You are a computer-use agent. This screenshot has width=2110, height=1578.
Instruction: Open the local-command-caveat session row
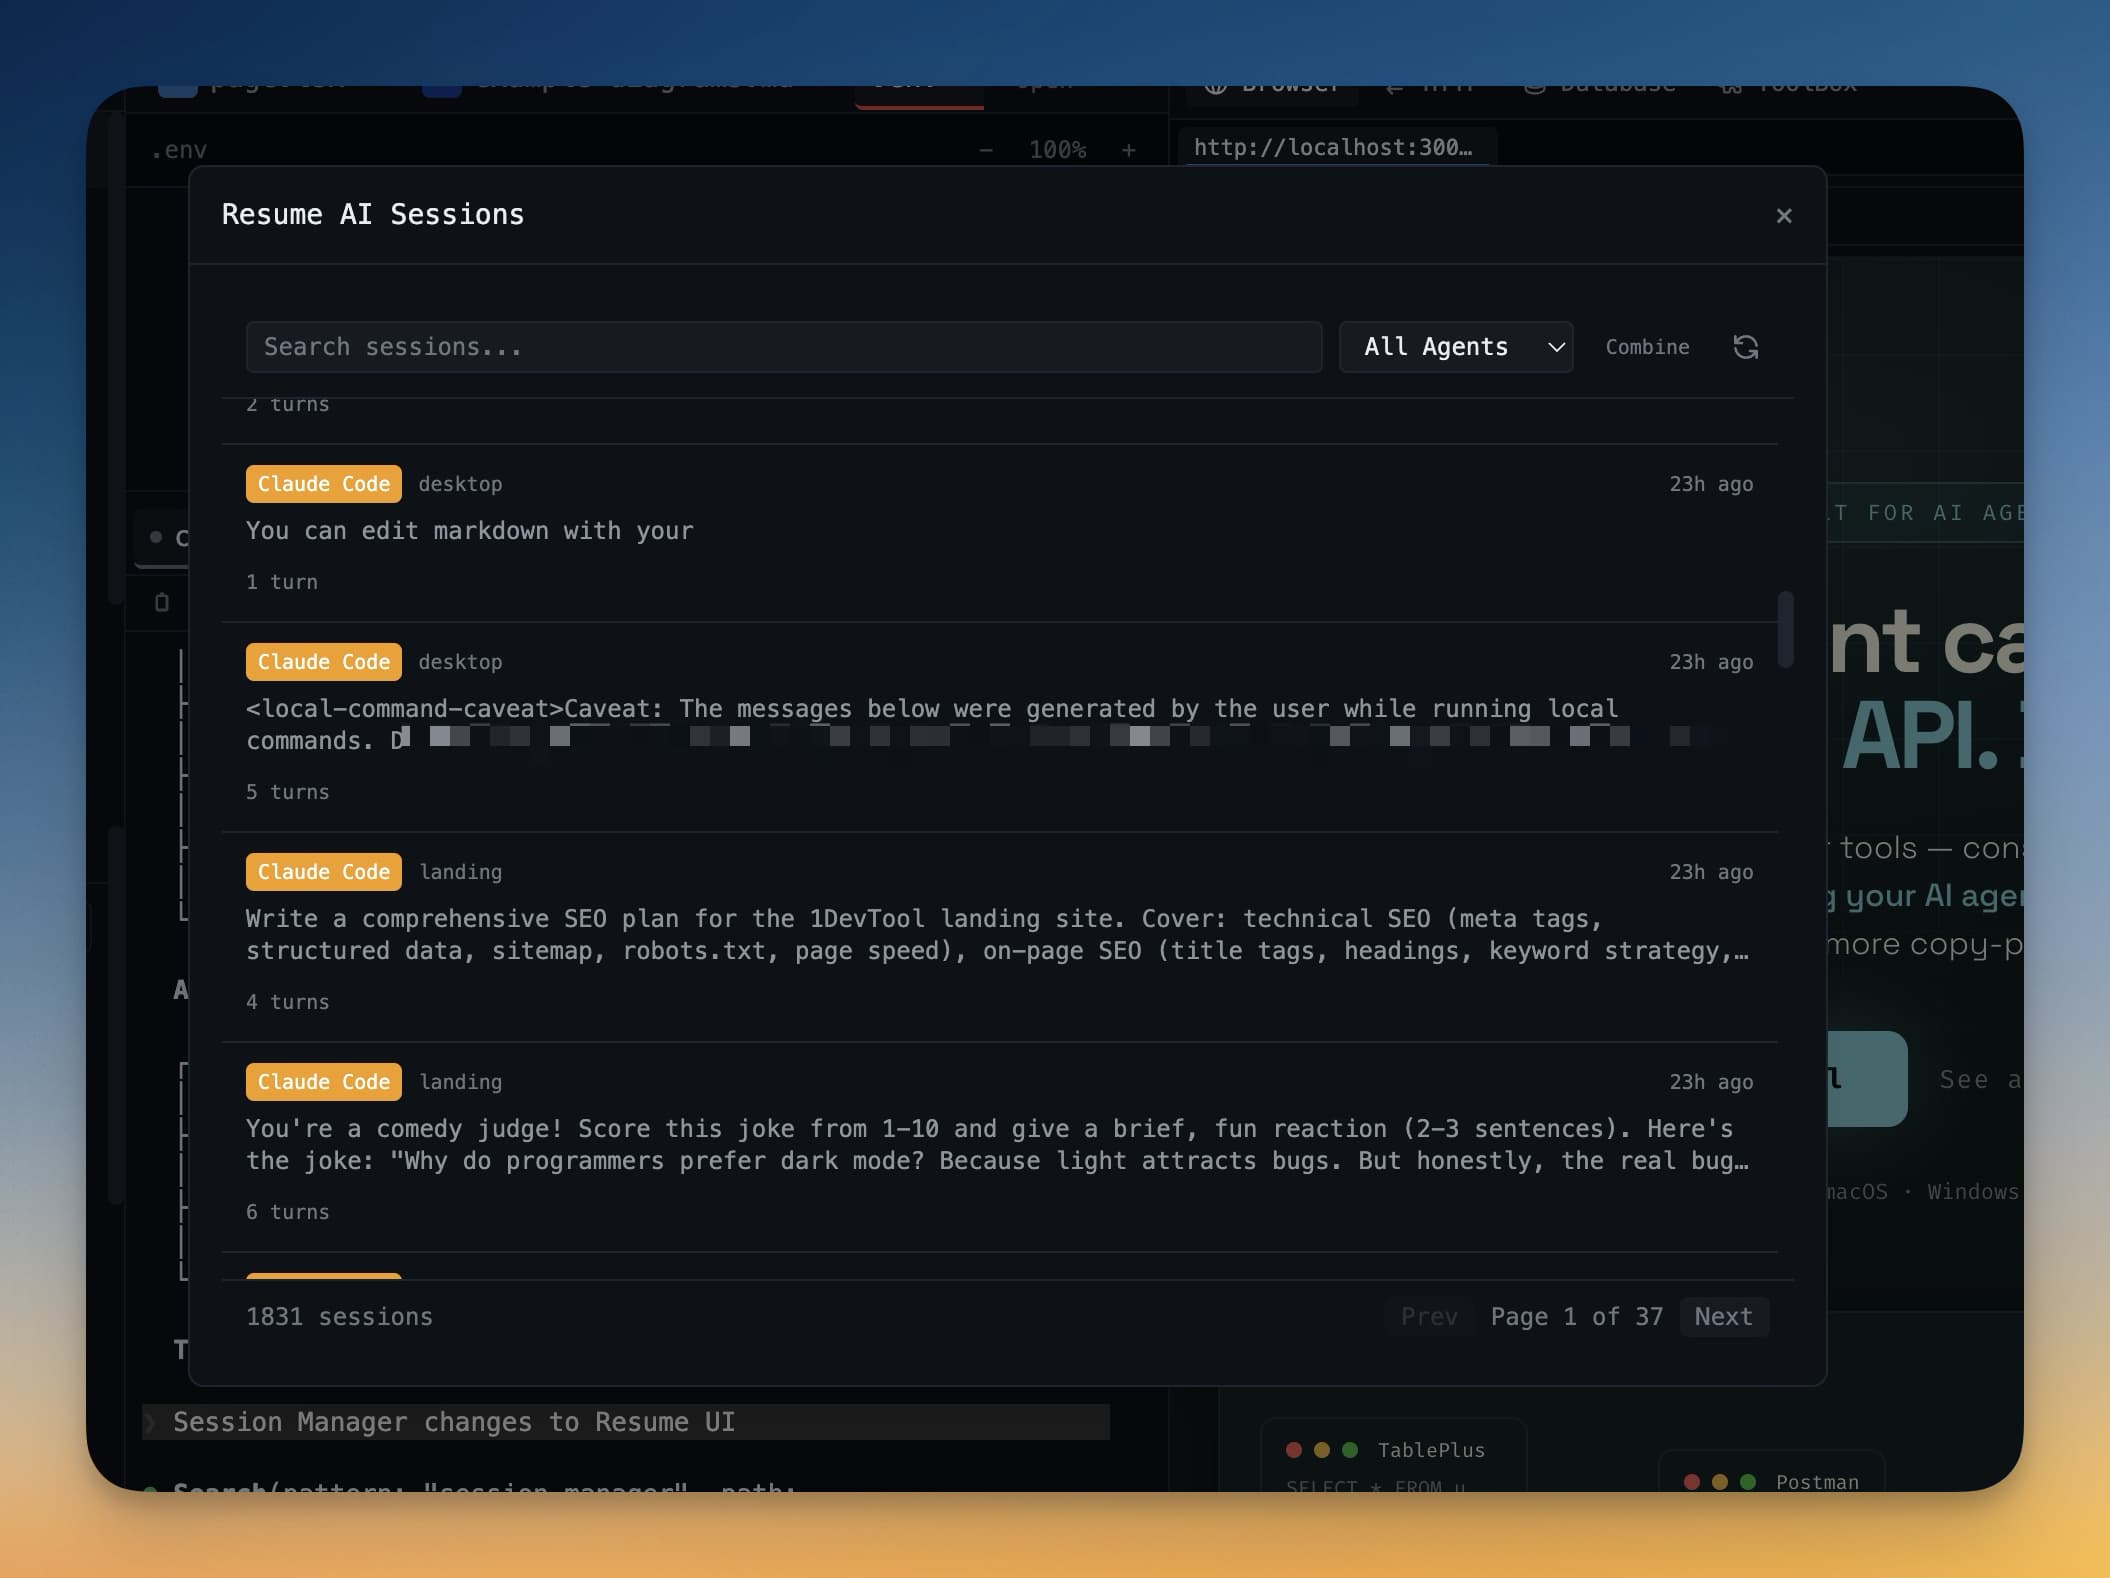point(999,727)
